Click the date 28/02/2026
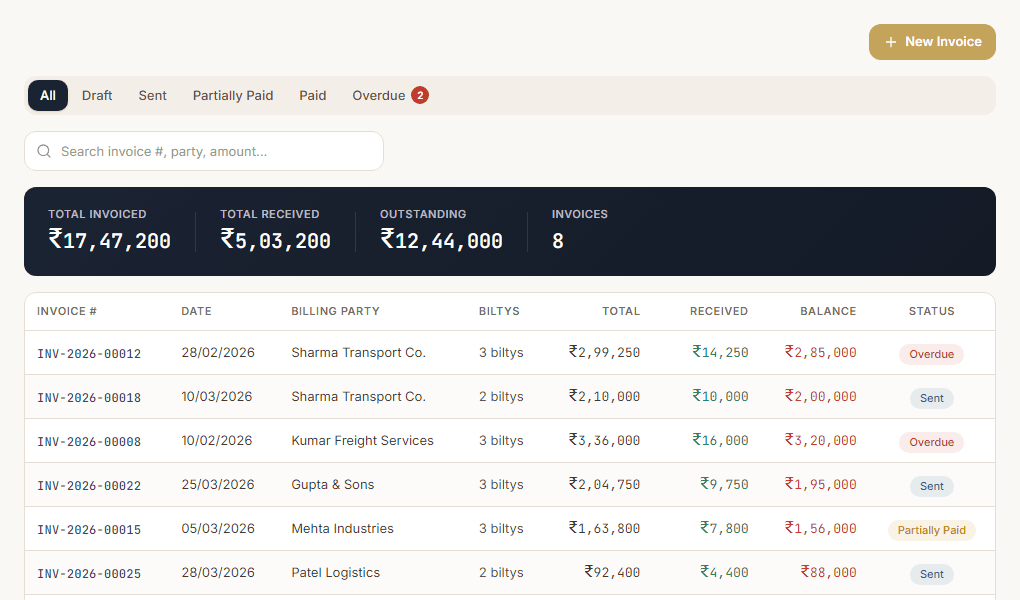This screenshot has height=600, width=1020. pyautogui.click(x=218, y=353)
